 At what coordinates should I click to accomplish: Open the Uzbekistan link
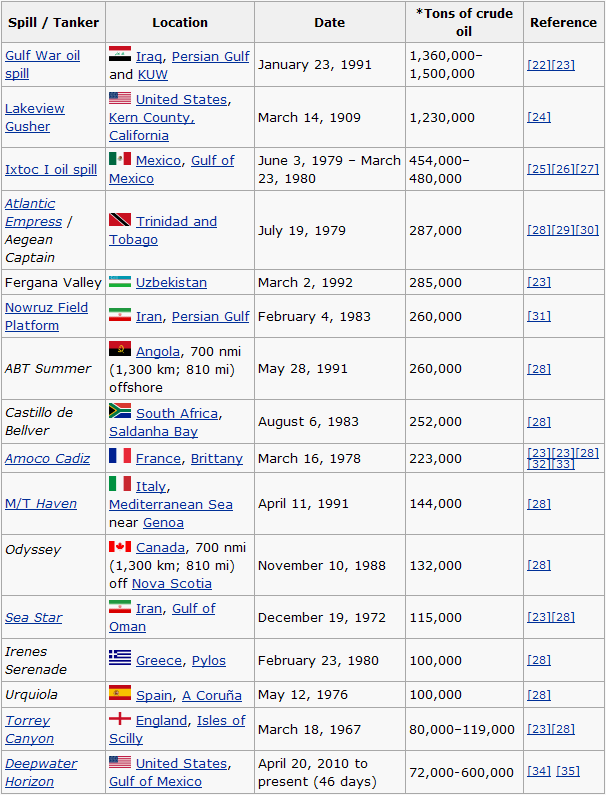tap(171, 282)
